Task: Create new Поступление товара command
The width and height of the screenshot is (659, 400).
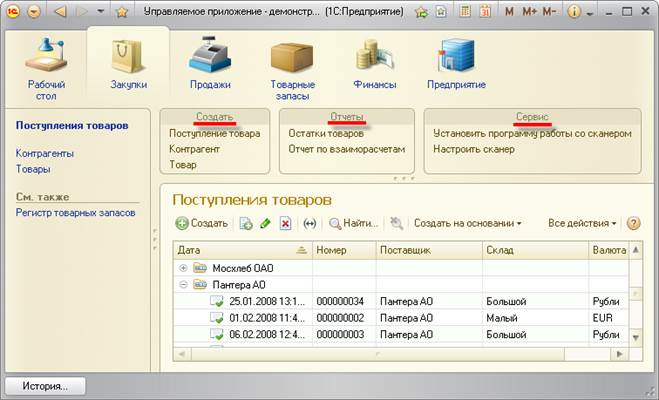Action: pyautogui.click(x=215, y=134)
